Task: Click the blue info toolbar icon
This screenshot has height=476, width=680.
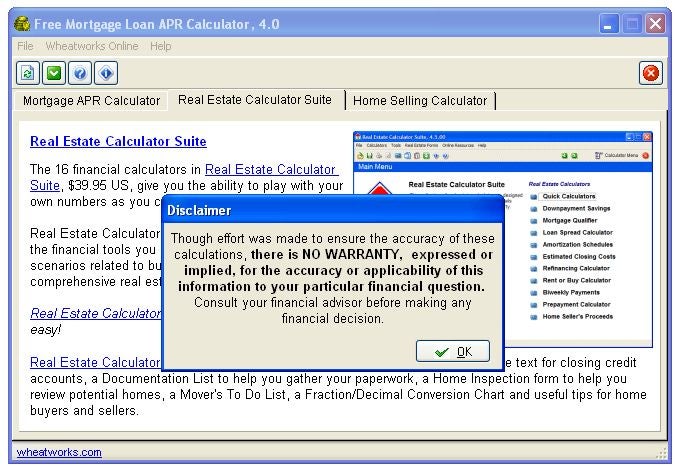Action: [x=106, y=73]
